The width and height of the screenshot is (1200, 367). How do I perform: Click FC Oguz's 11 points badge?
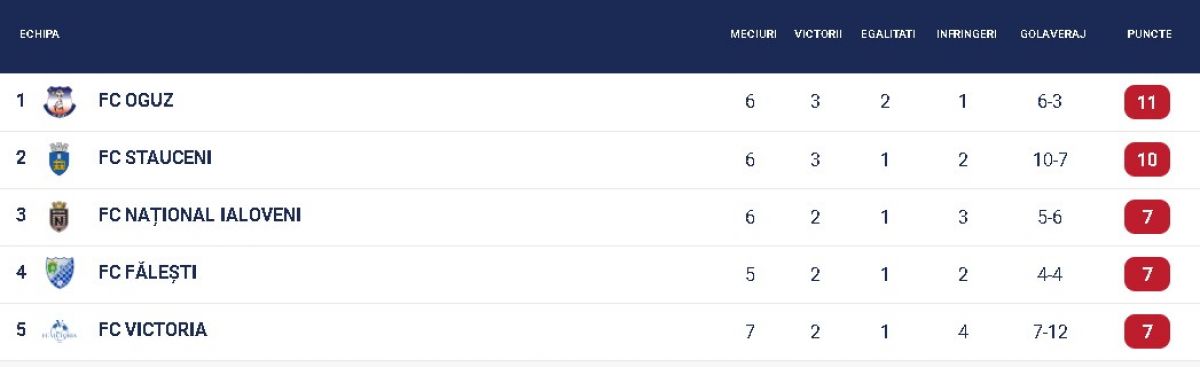[x=1147, y=102]
